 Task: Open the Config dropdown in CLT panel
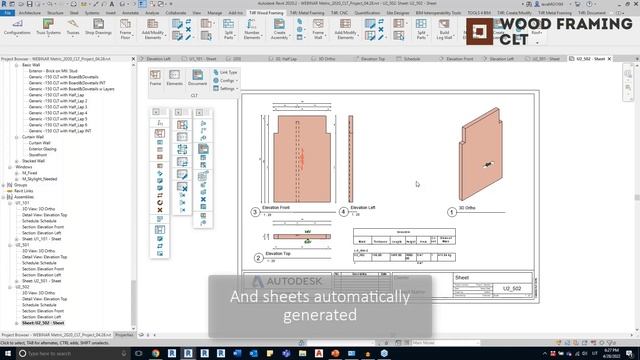point(225,80)
